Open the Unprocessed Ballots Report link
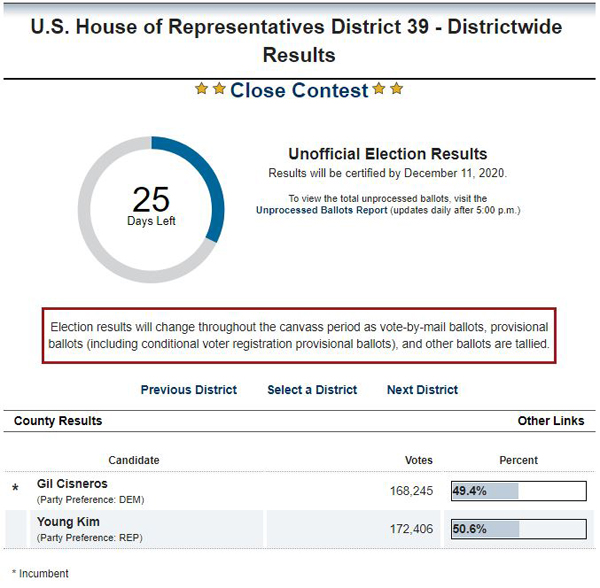 pos(321,210)
